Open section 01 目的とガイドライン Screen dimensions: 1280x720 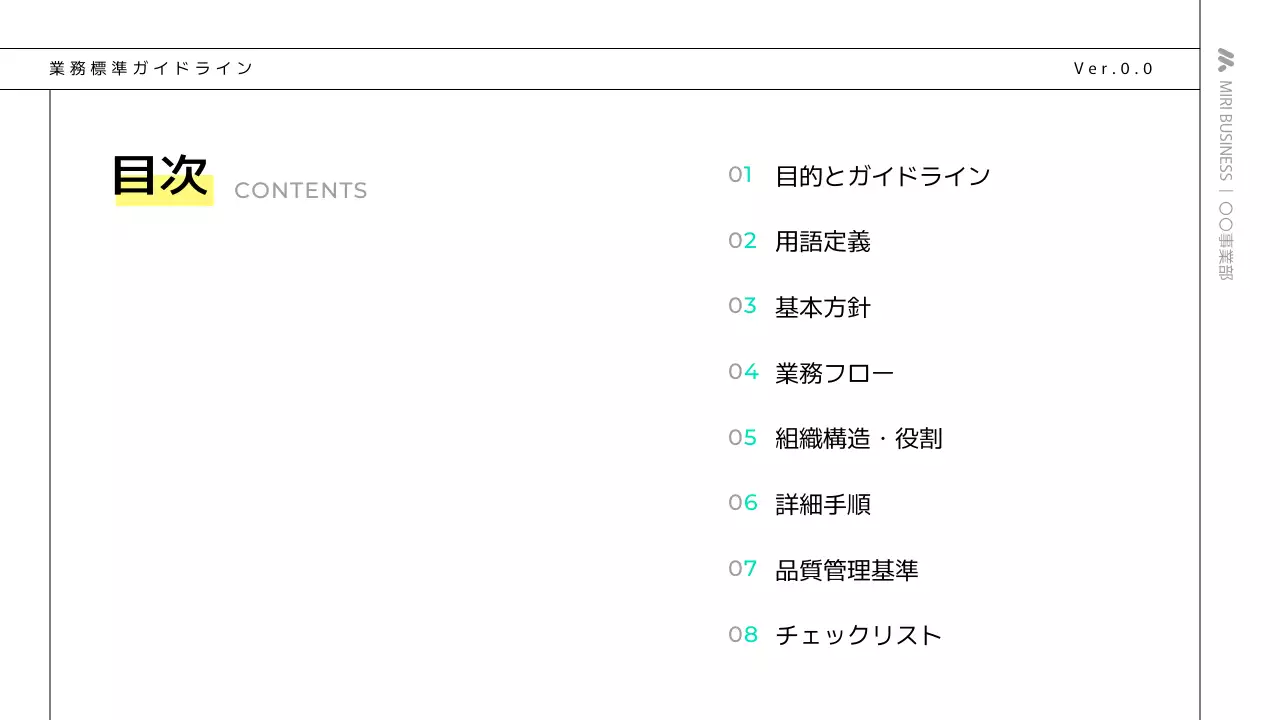click(882, 176)
